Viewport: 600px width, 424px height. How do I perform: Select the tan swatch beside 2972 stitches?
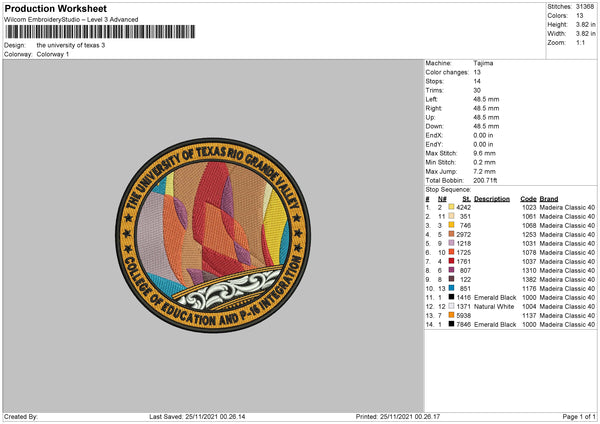pyautogui.click(x=451, y=234)
